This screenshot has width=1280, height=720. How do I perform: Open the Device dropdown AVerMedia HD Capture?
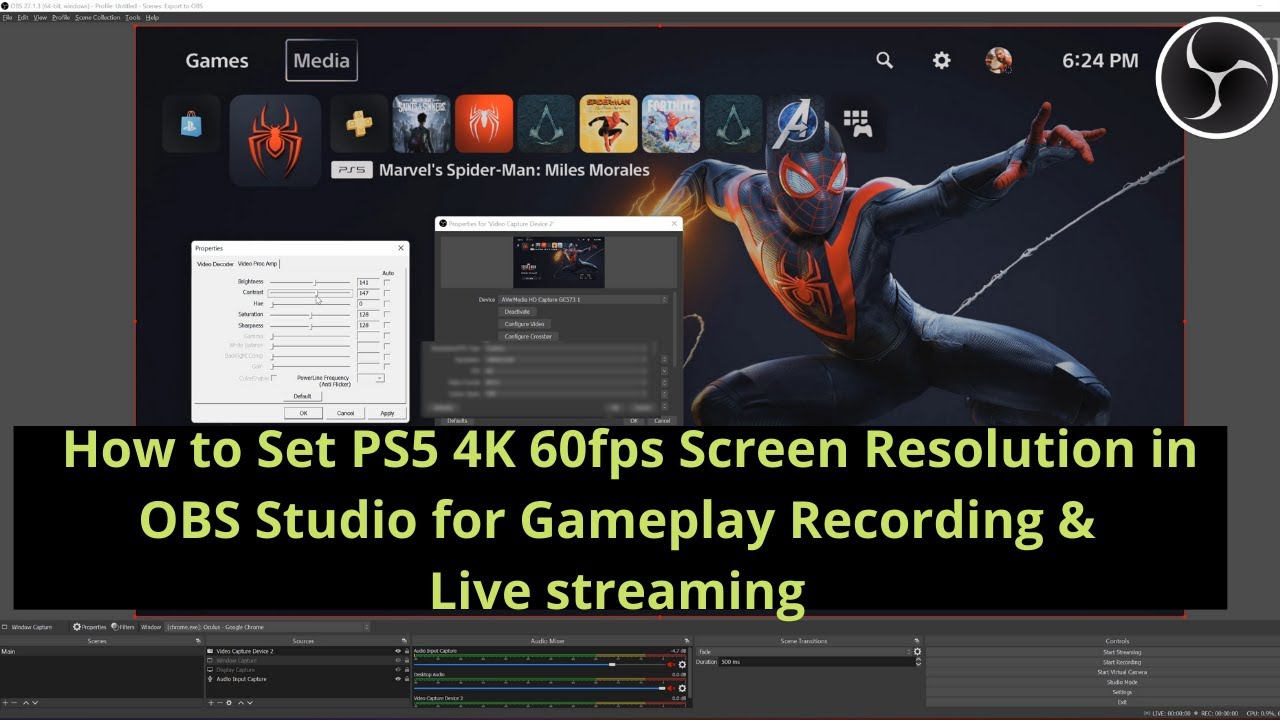583,300
